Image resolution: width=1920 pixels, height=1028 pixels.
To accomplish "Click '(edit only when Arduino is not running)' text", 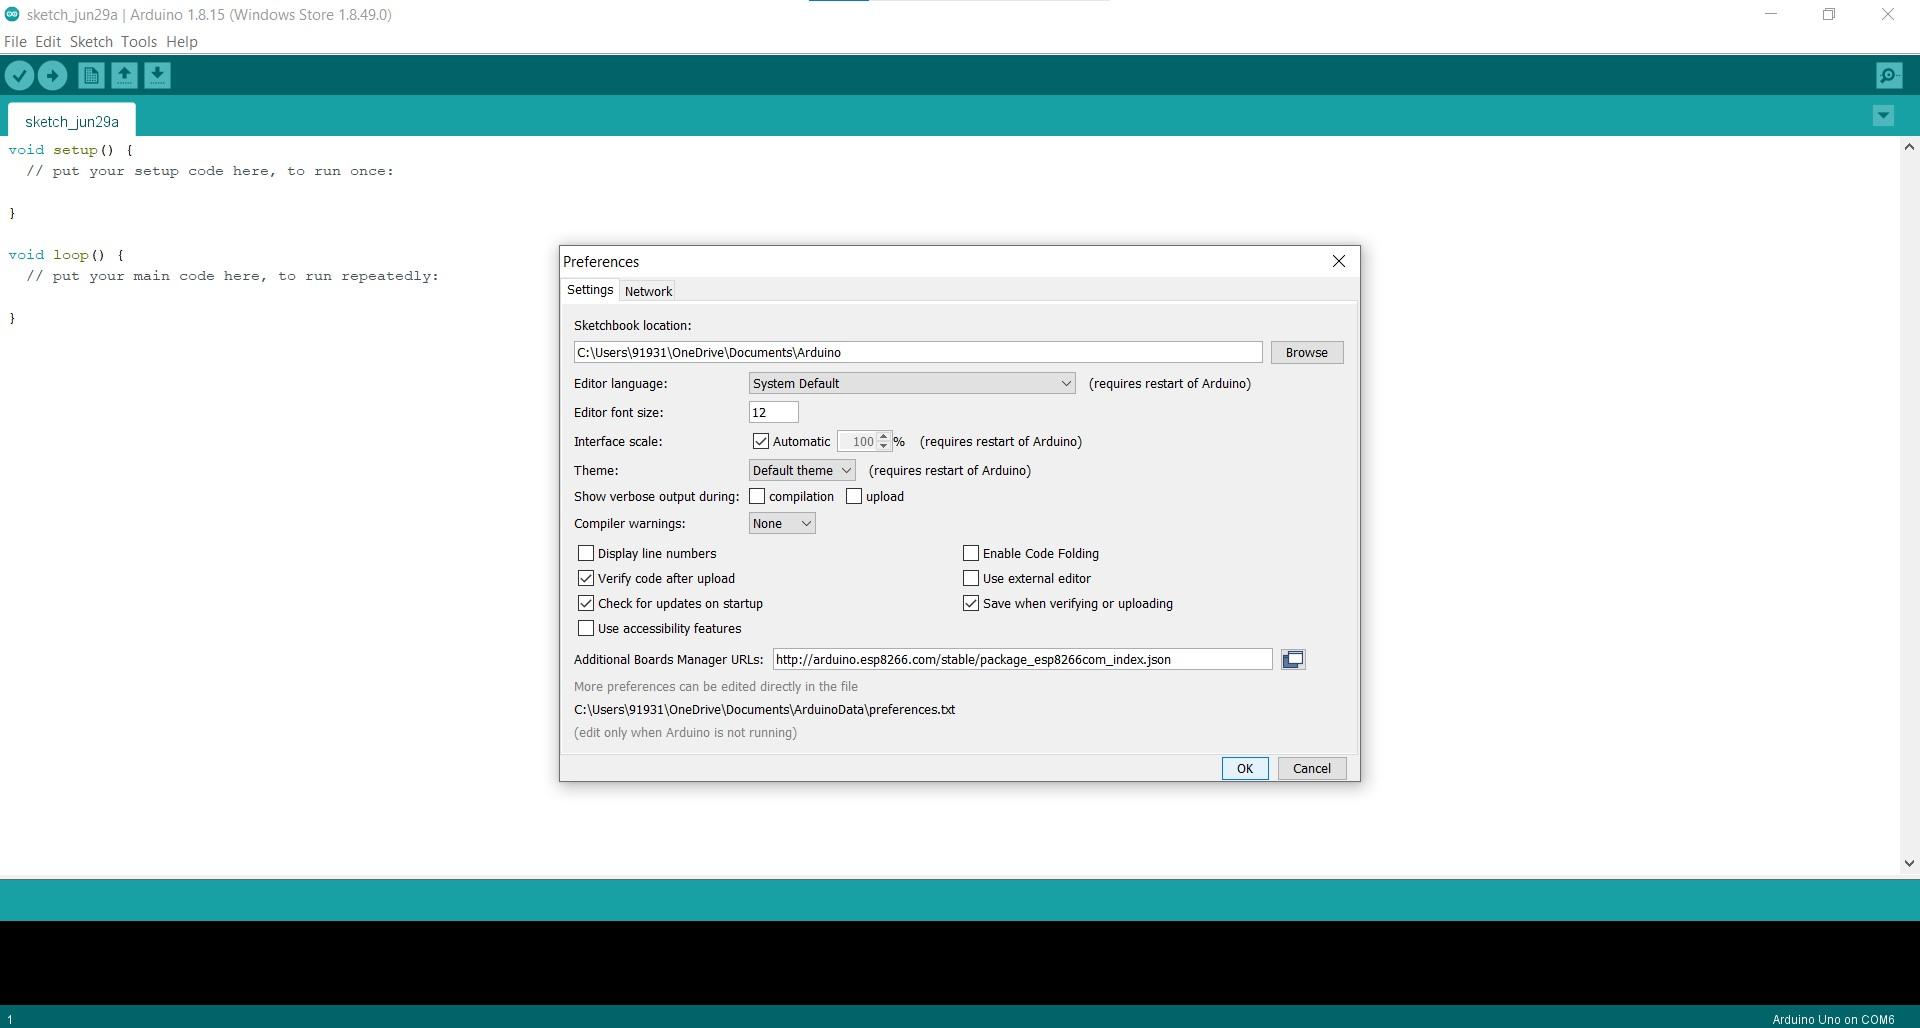I will 686,732.
